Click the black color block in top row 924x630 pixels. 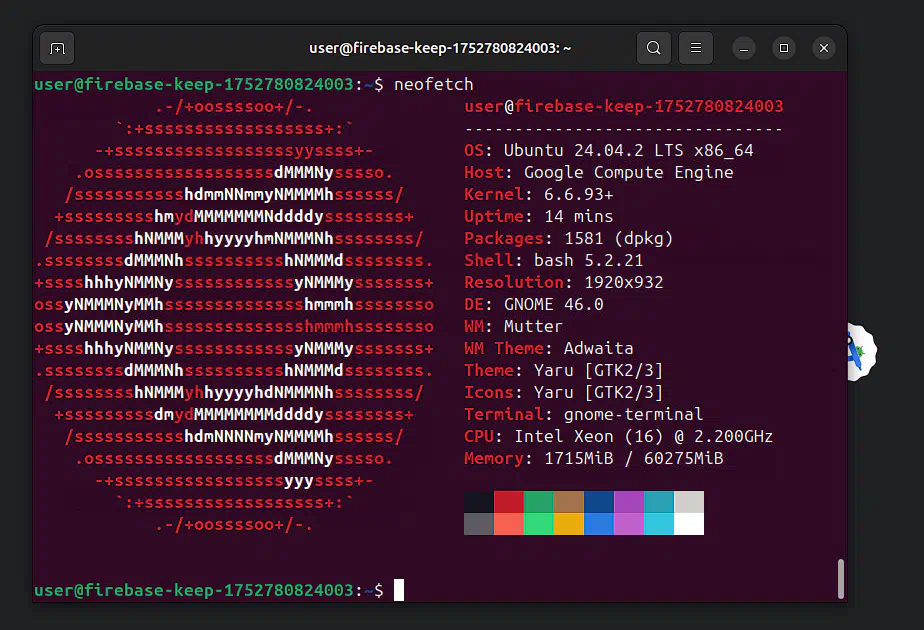[478, 502]
